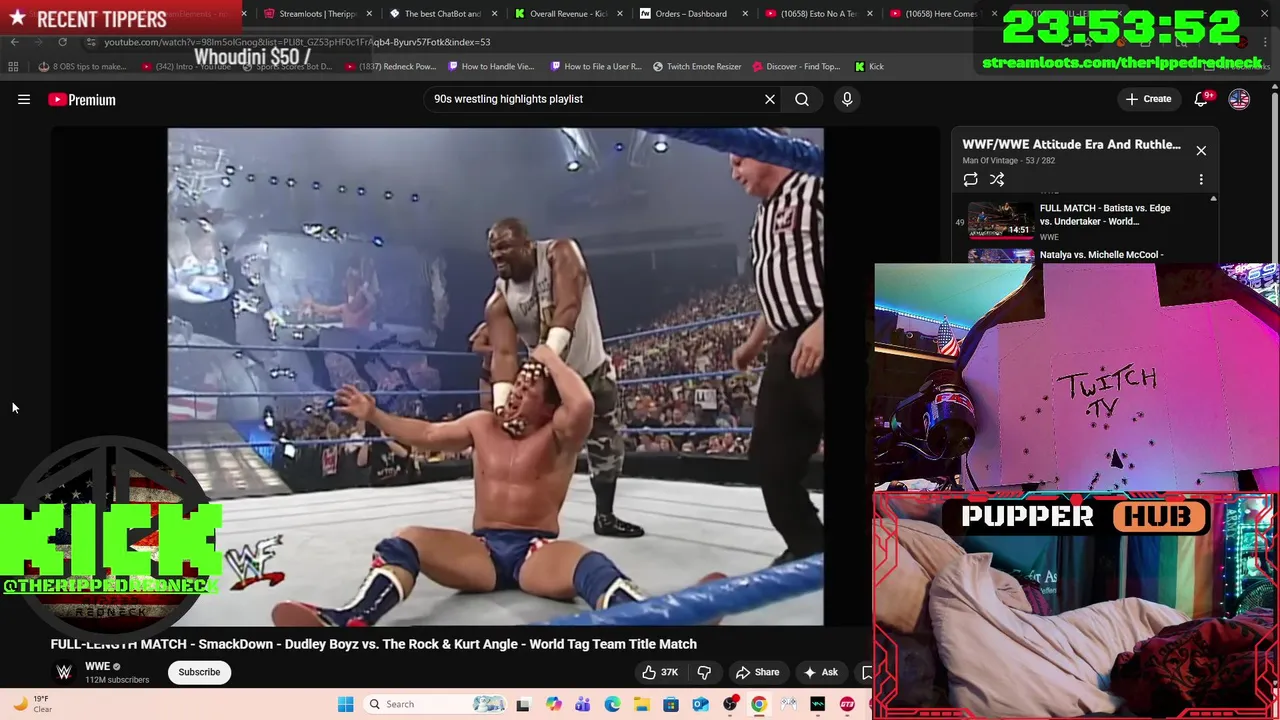Open How to File a User R... bookmark
The image size is (1280, 720).
click(x=596, y=67)
